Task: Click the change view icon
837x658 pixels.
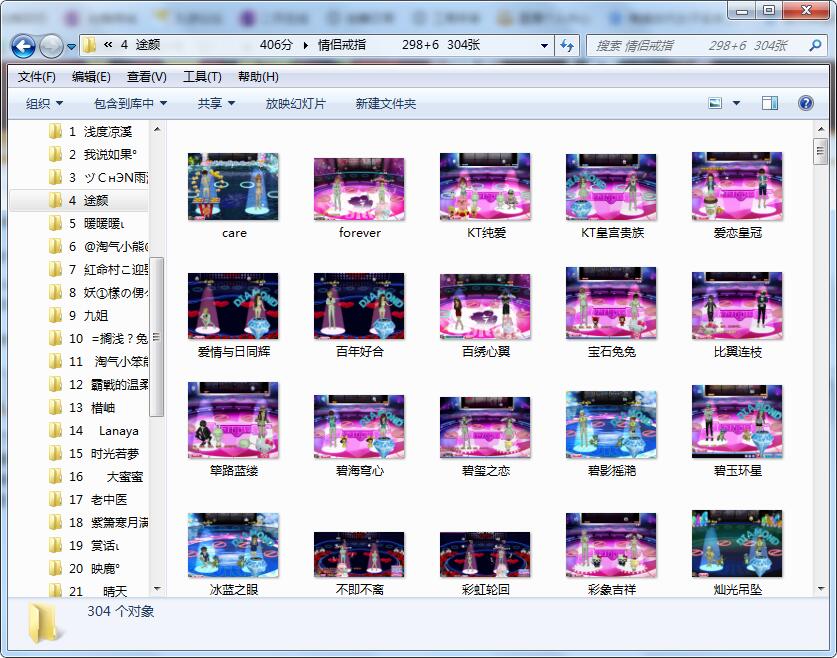Action: click(715, 103)
